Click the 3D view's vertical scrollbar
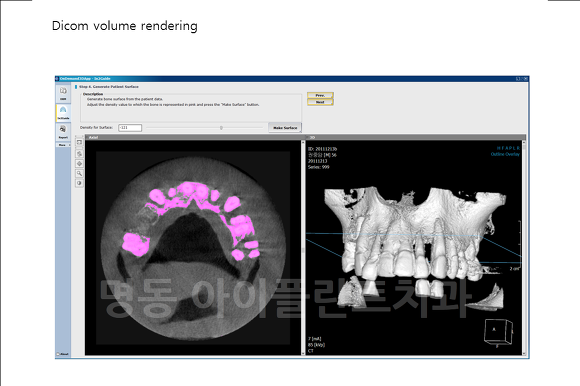The width and height of the screenshot is (580, 386). 524,248
